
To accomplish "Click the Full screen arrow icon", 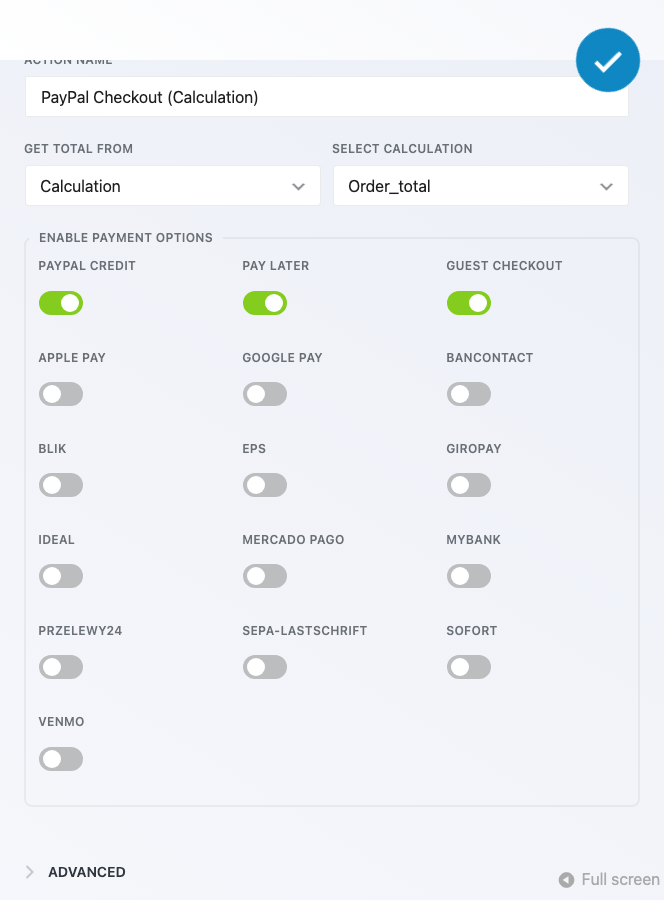I will [x=566, y=879].
